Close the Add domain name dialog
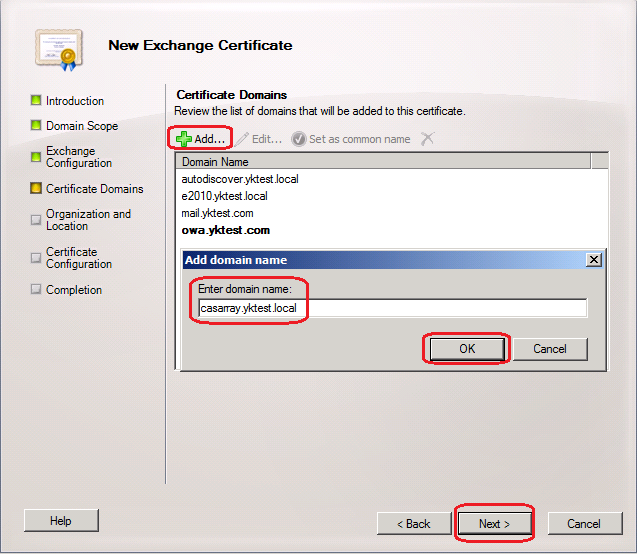Viewport: 637px width, 554px height. [x=593, y=259]
